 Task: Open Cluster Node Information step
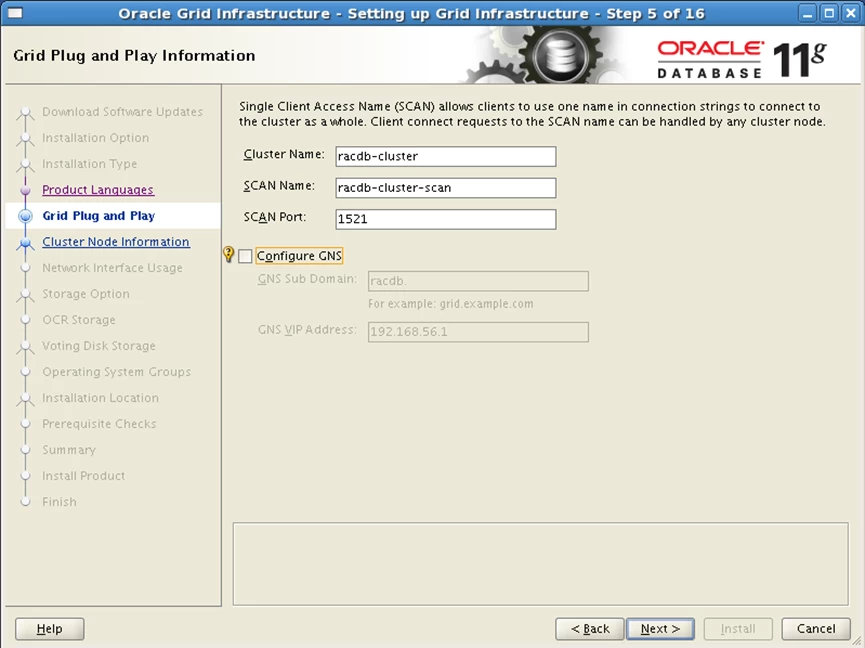pyautogui.click(x=116, y=242)
